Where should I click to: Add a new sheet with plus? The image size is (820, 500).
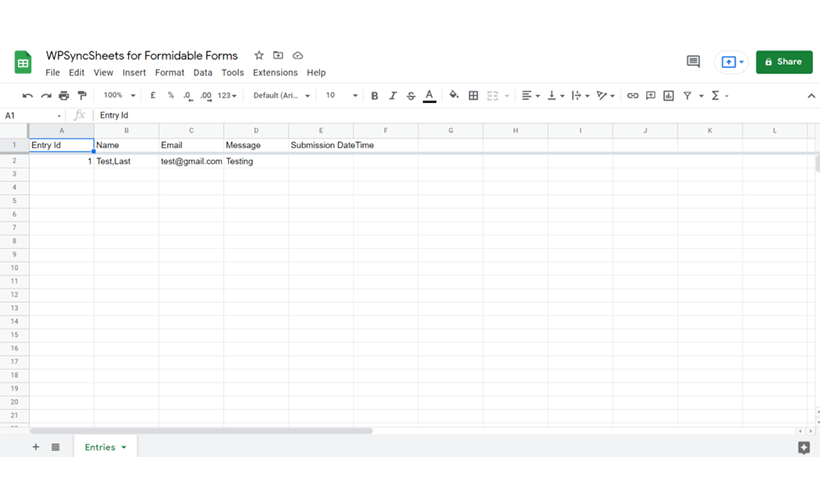(x=36, y=447)
